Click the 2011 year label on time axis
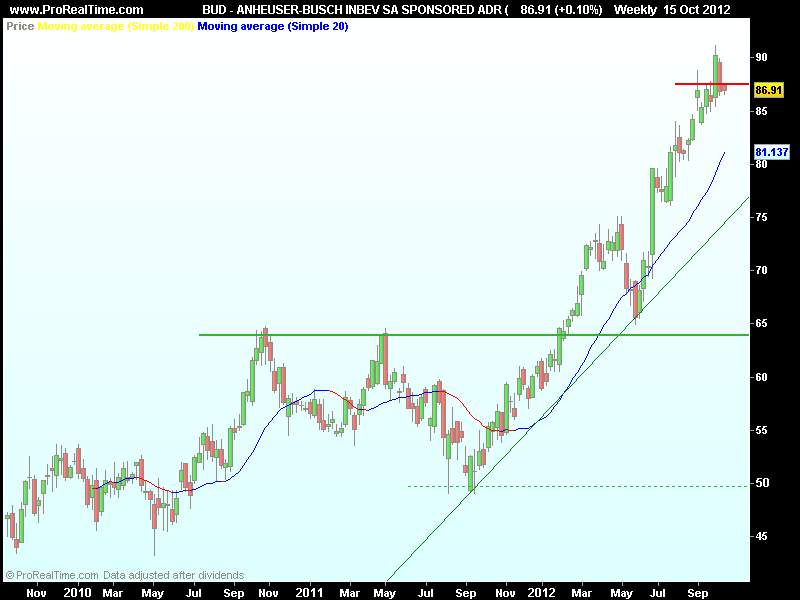The width and height of the screenshot is (800, 600). 309,592
